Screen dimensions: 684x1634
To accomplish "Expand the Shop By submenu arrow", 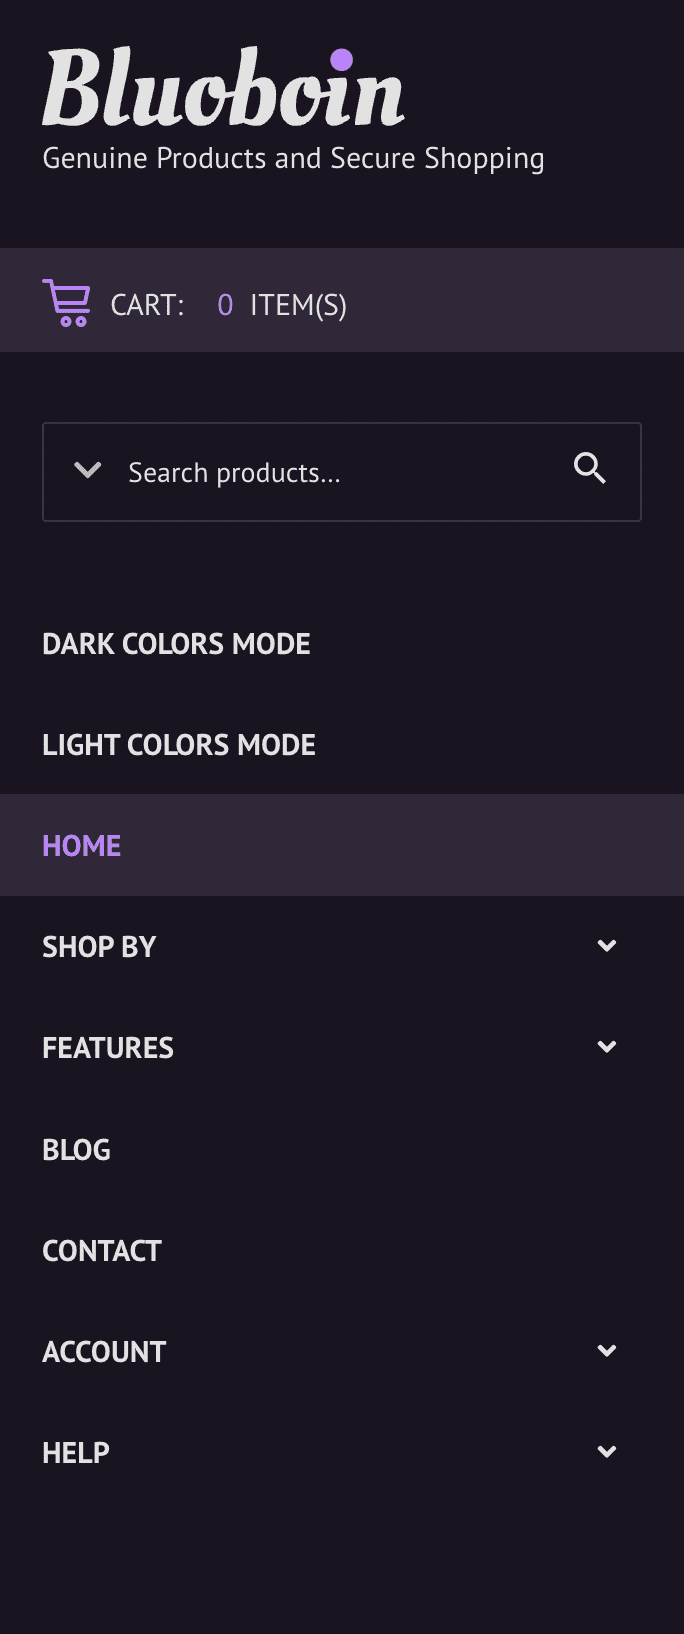I will (x=607, y=946).
